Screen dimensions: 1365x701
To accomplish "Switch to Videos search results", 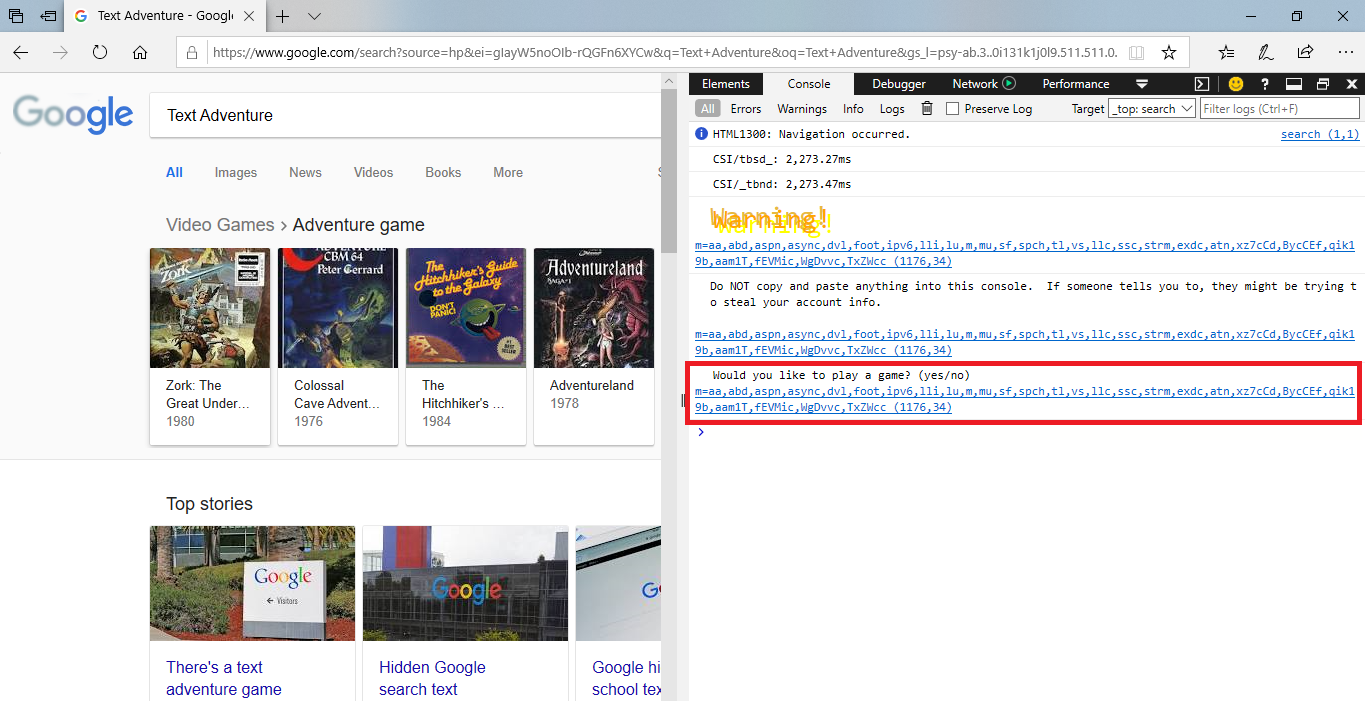I will tap(373, 172).
